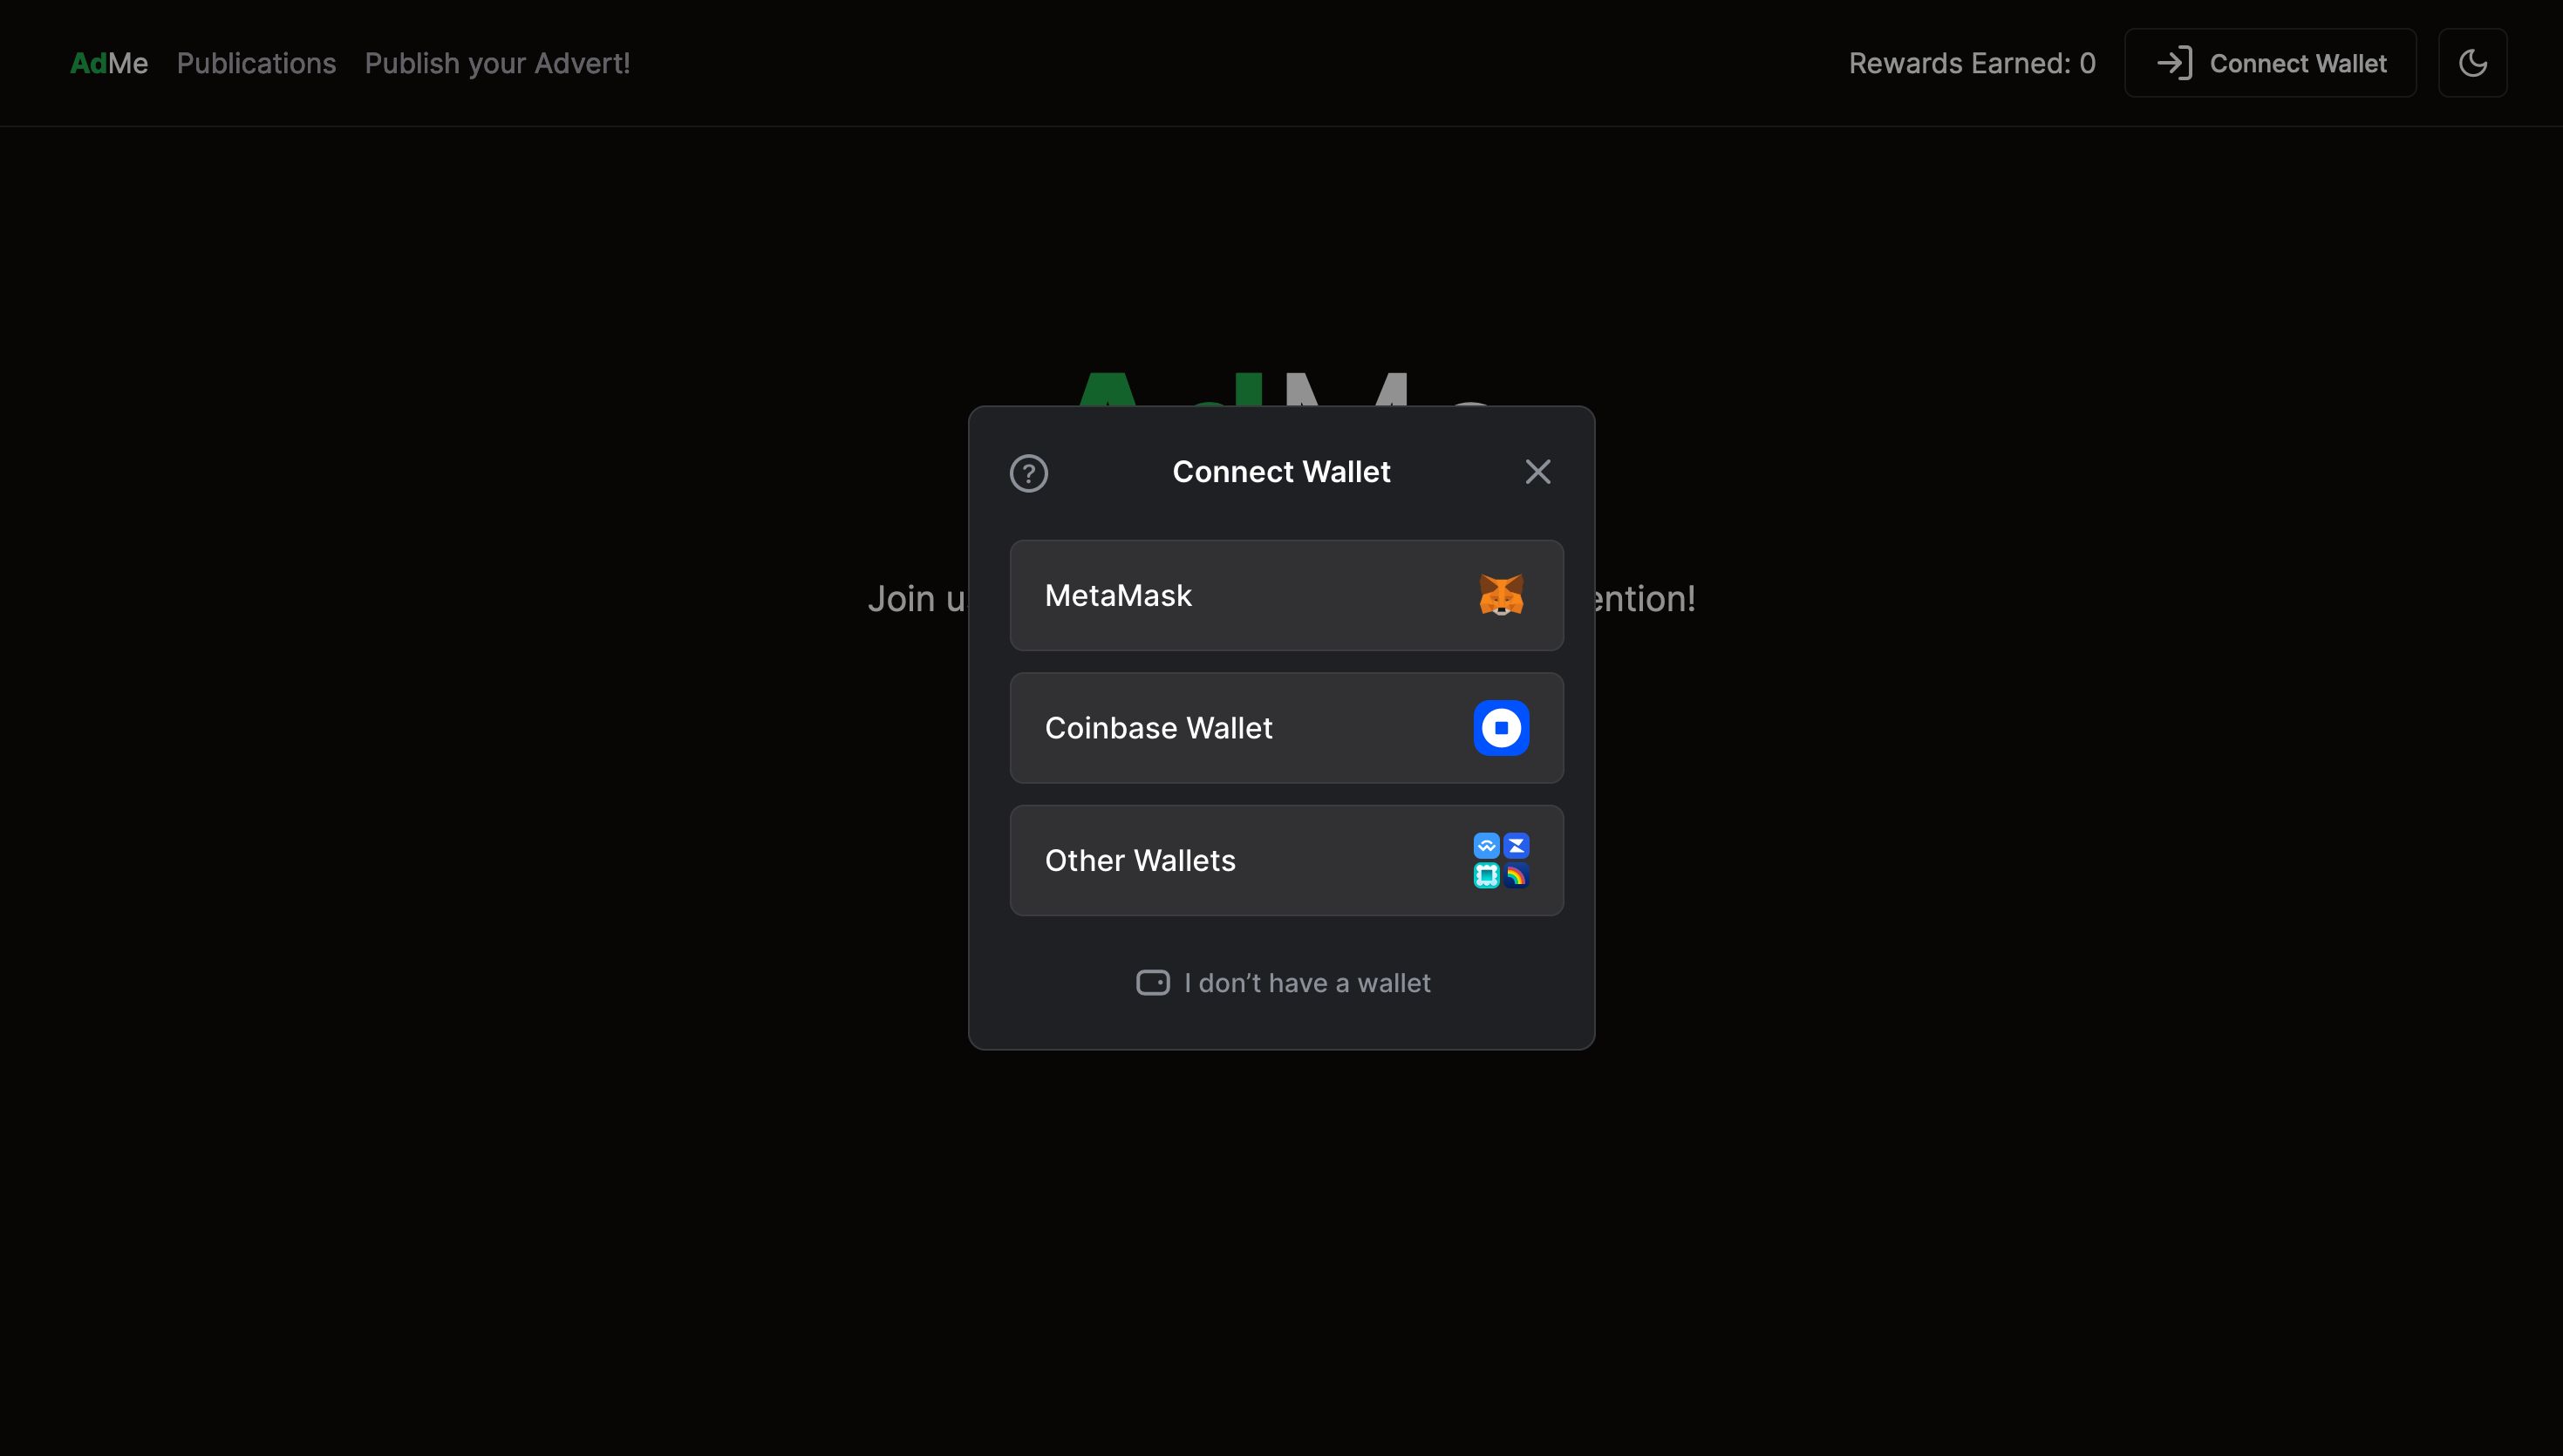Open the Publications nav item
This screenshot has height=1456, width=2563.
[256, 63]
